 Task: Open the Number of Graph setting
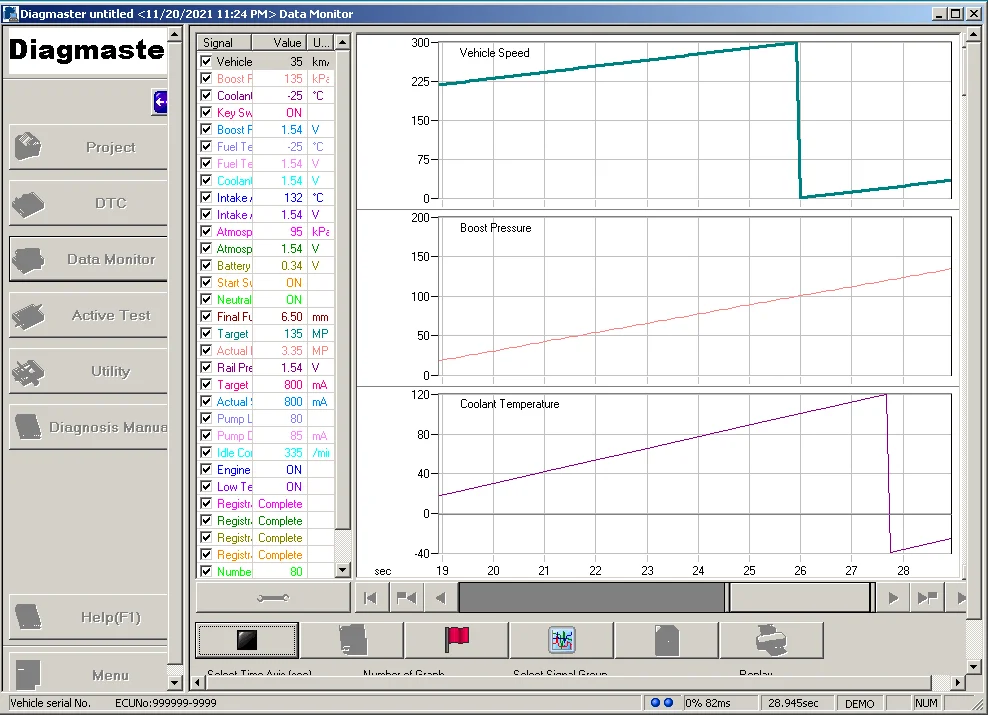pos(351,640)
